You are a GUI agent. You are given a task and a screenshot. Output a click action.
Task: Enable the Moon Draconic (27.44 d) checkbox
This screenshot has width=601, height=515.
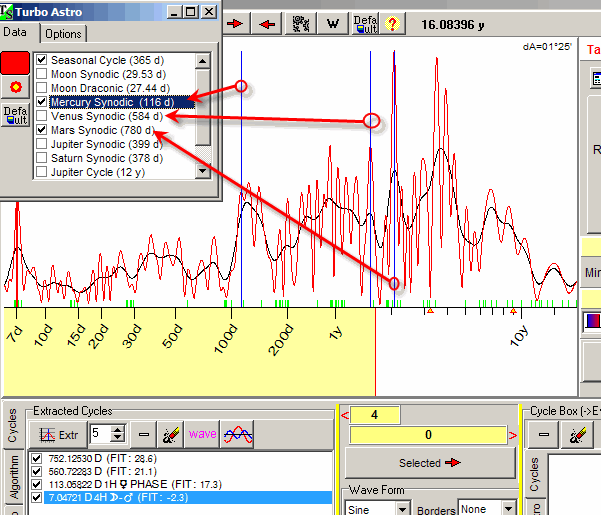point(41,88)
